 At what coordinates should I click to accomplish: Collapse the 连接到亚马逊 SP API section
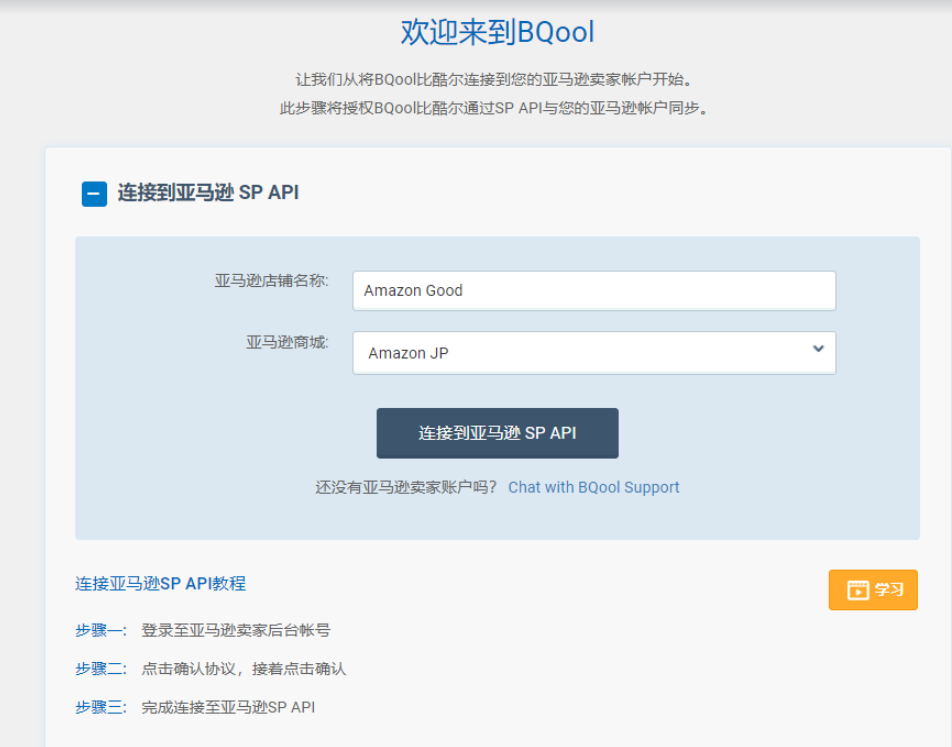tap(94, 194)
